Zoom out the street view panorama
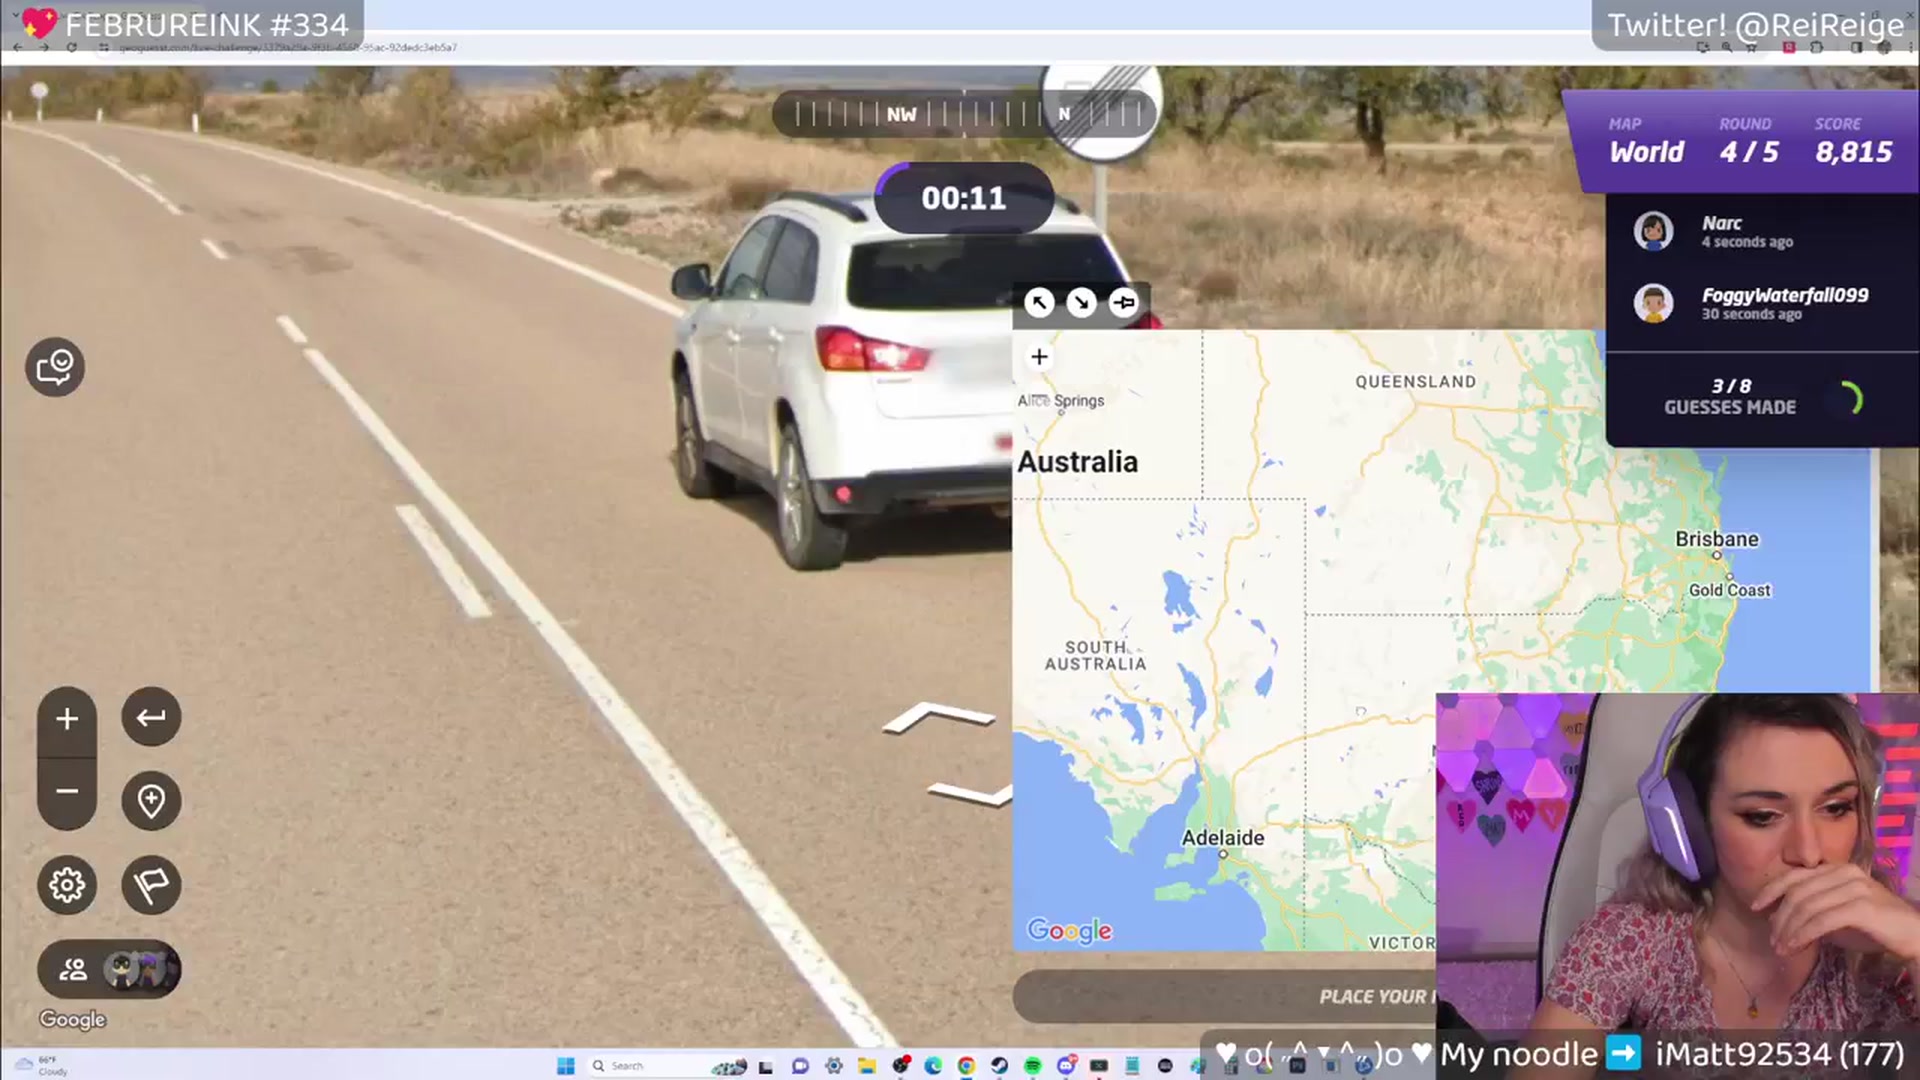The height and width of the screenshot is (1080, 1920). point(67,792)
